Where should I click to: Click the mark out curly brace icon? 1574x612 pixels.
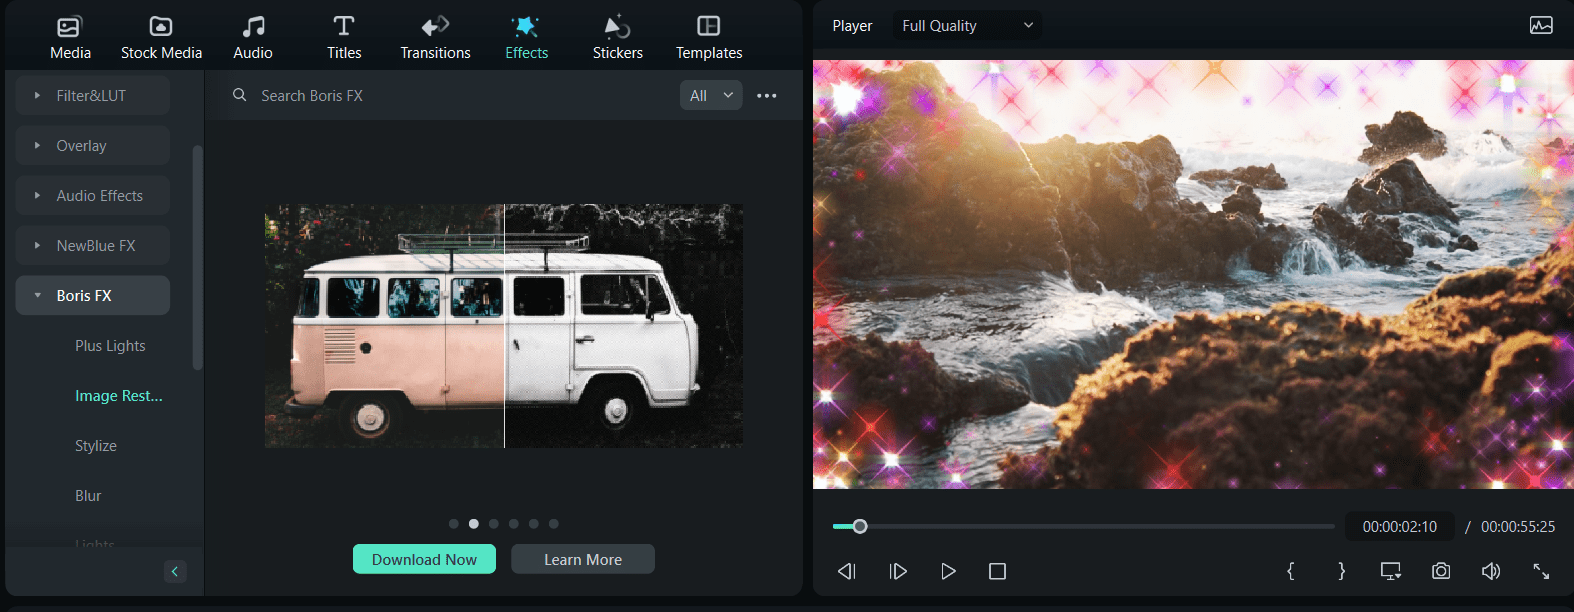(x=1341, y=571)
